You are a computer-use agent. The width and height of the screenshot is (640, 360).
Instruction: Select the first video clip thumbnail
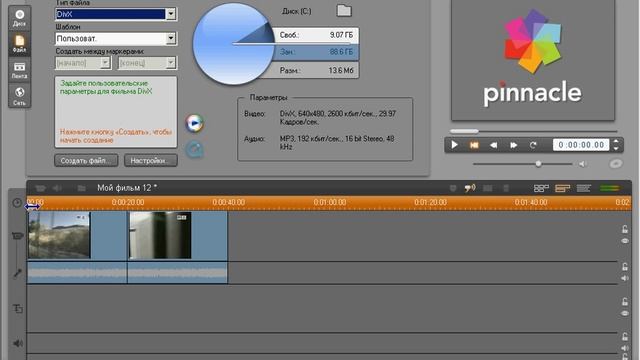pos(60,235)
